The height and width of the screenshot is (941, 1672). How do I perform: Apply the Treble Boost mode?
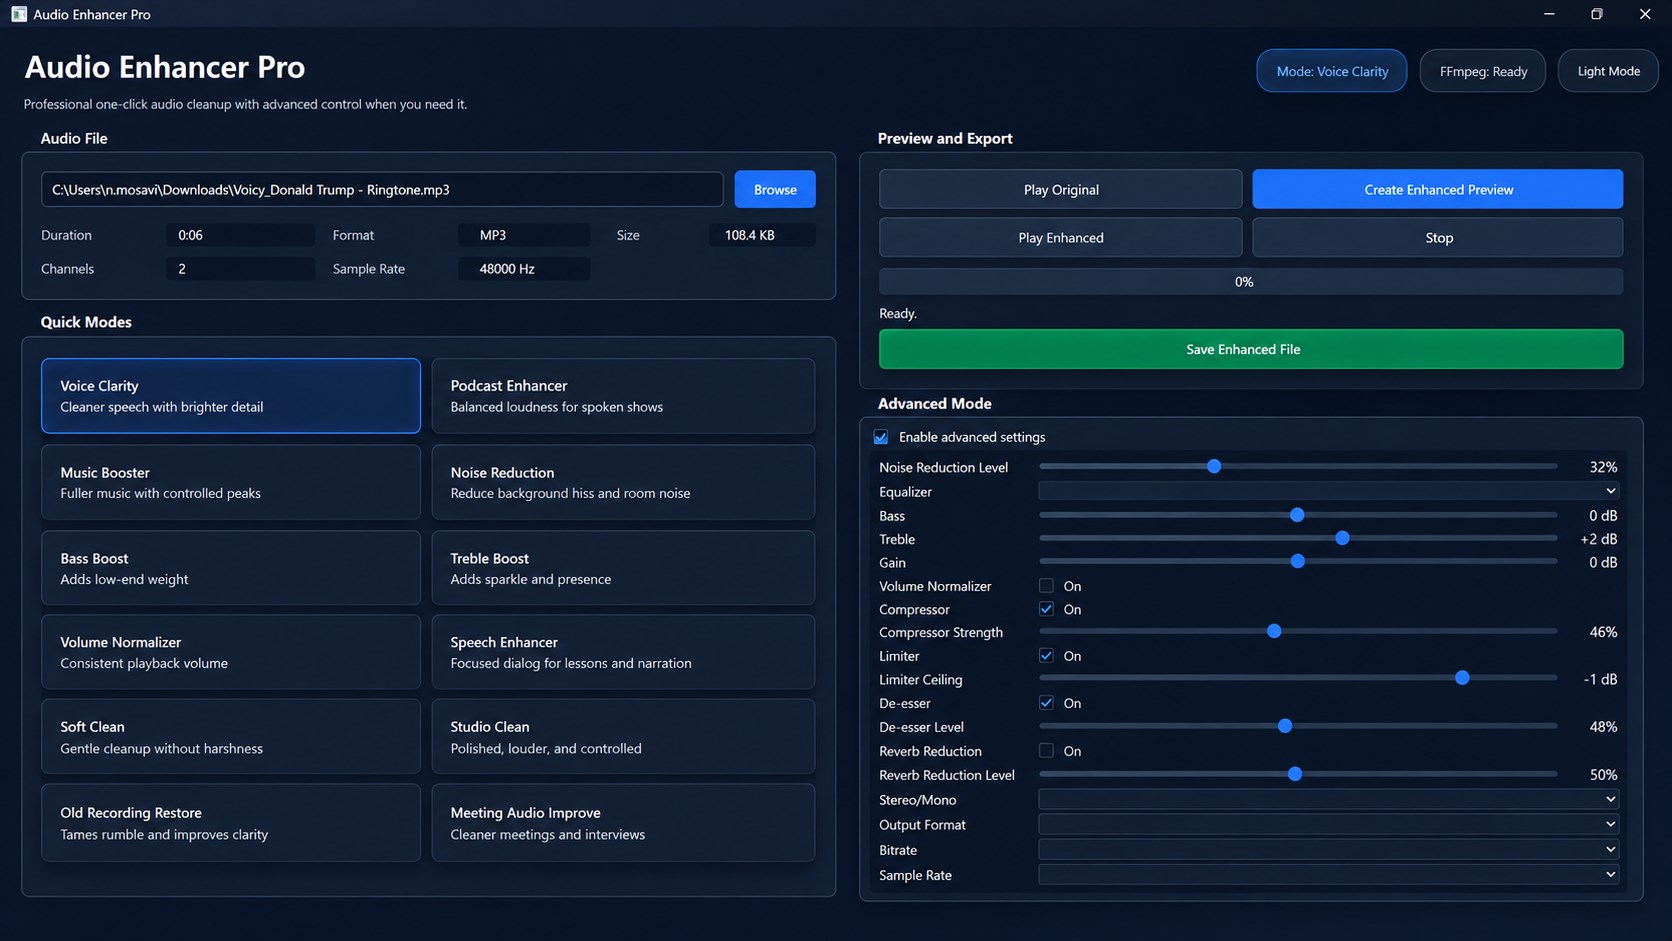(623, 568)
